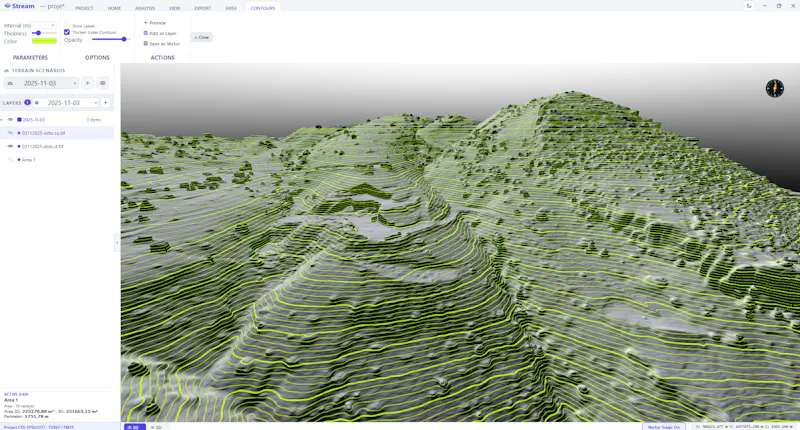
Task: Adjust the Thickness slider
Action: 44,33
